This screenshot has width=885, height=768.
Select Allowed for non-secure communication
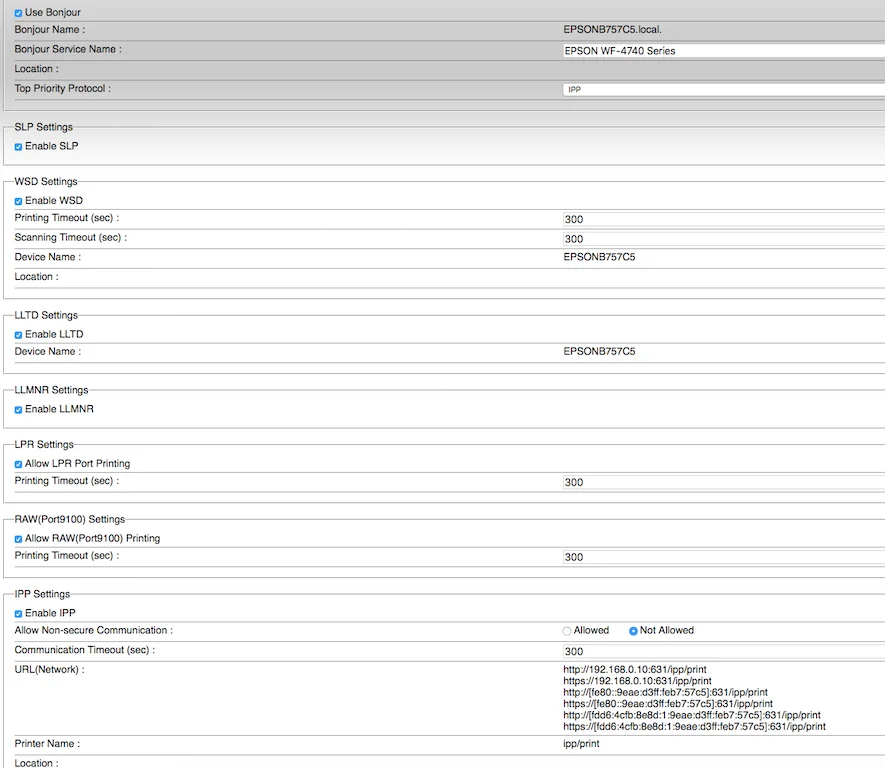567,631
